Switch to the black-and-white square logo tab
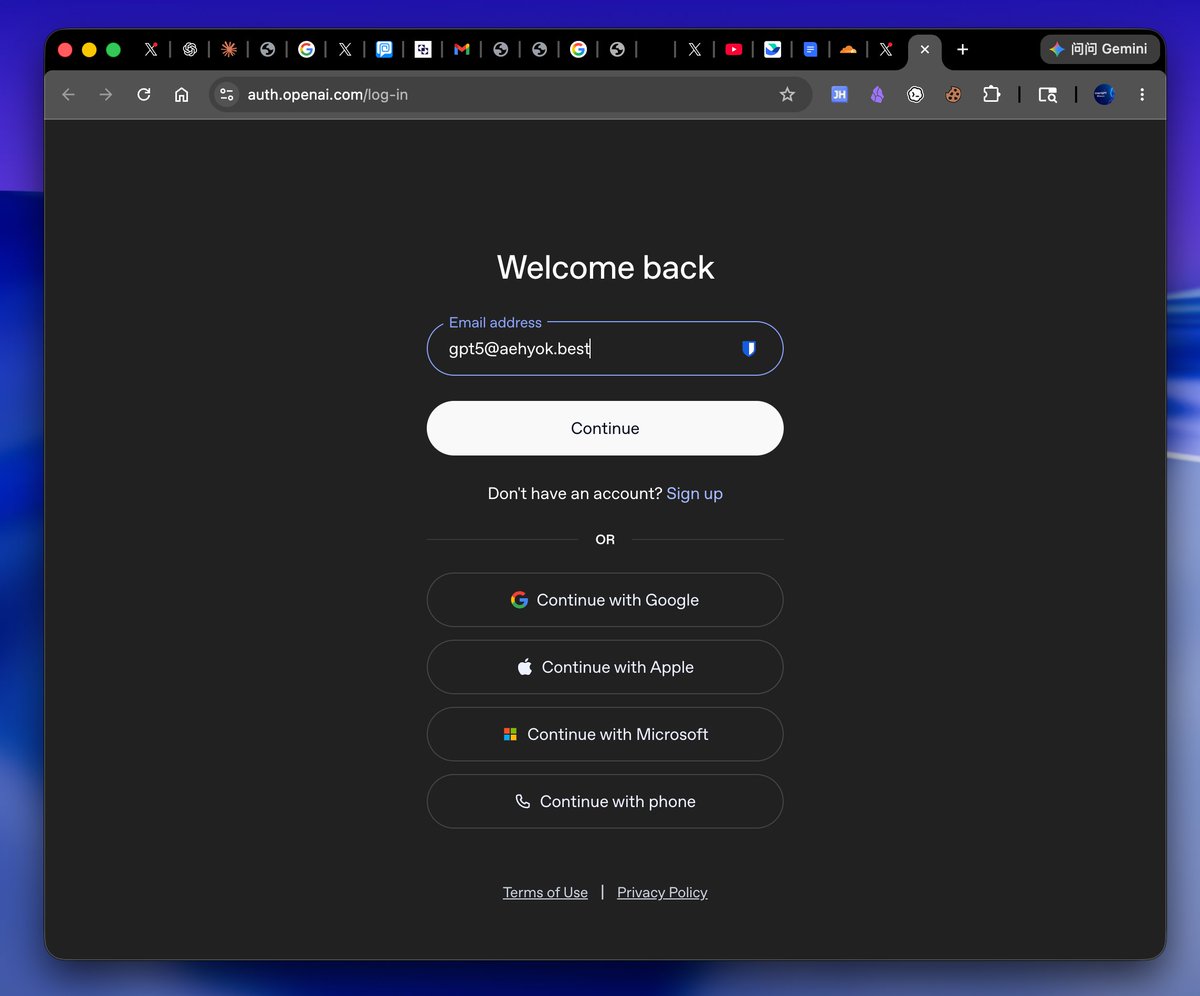 tap(423, 49)
